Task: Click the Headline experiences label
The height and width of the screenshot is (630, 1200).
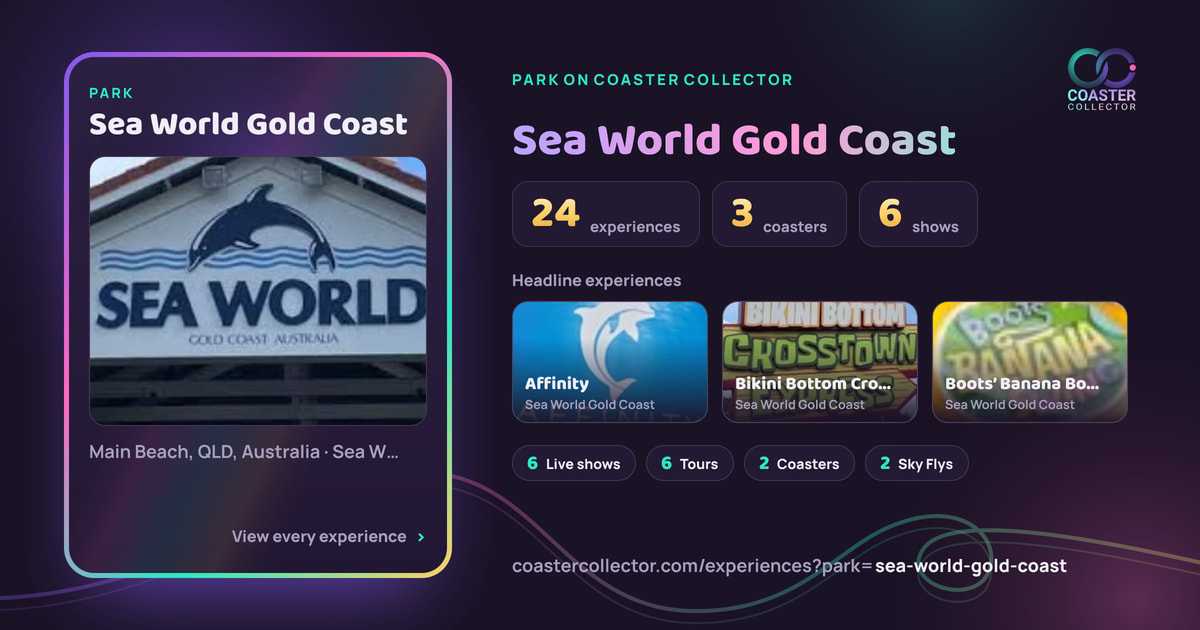Action: [x=596, y=280]
